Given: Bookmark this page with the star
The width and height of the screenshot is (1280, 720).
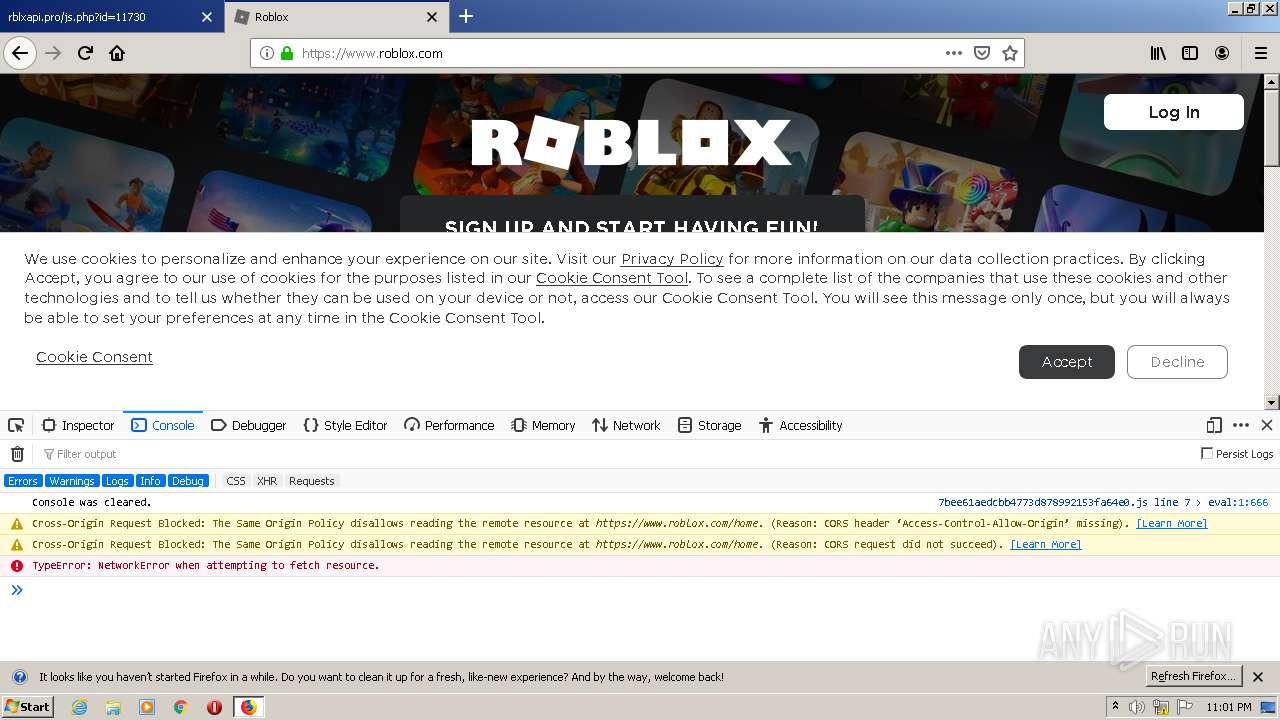Looking at the screenshot, I should [x=1010, y=53].
